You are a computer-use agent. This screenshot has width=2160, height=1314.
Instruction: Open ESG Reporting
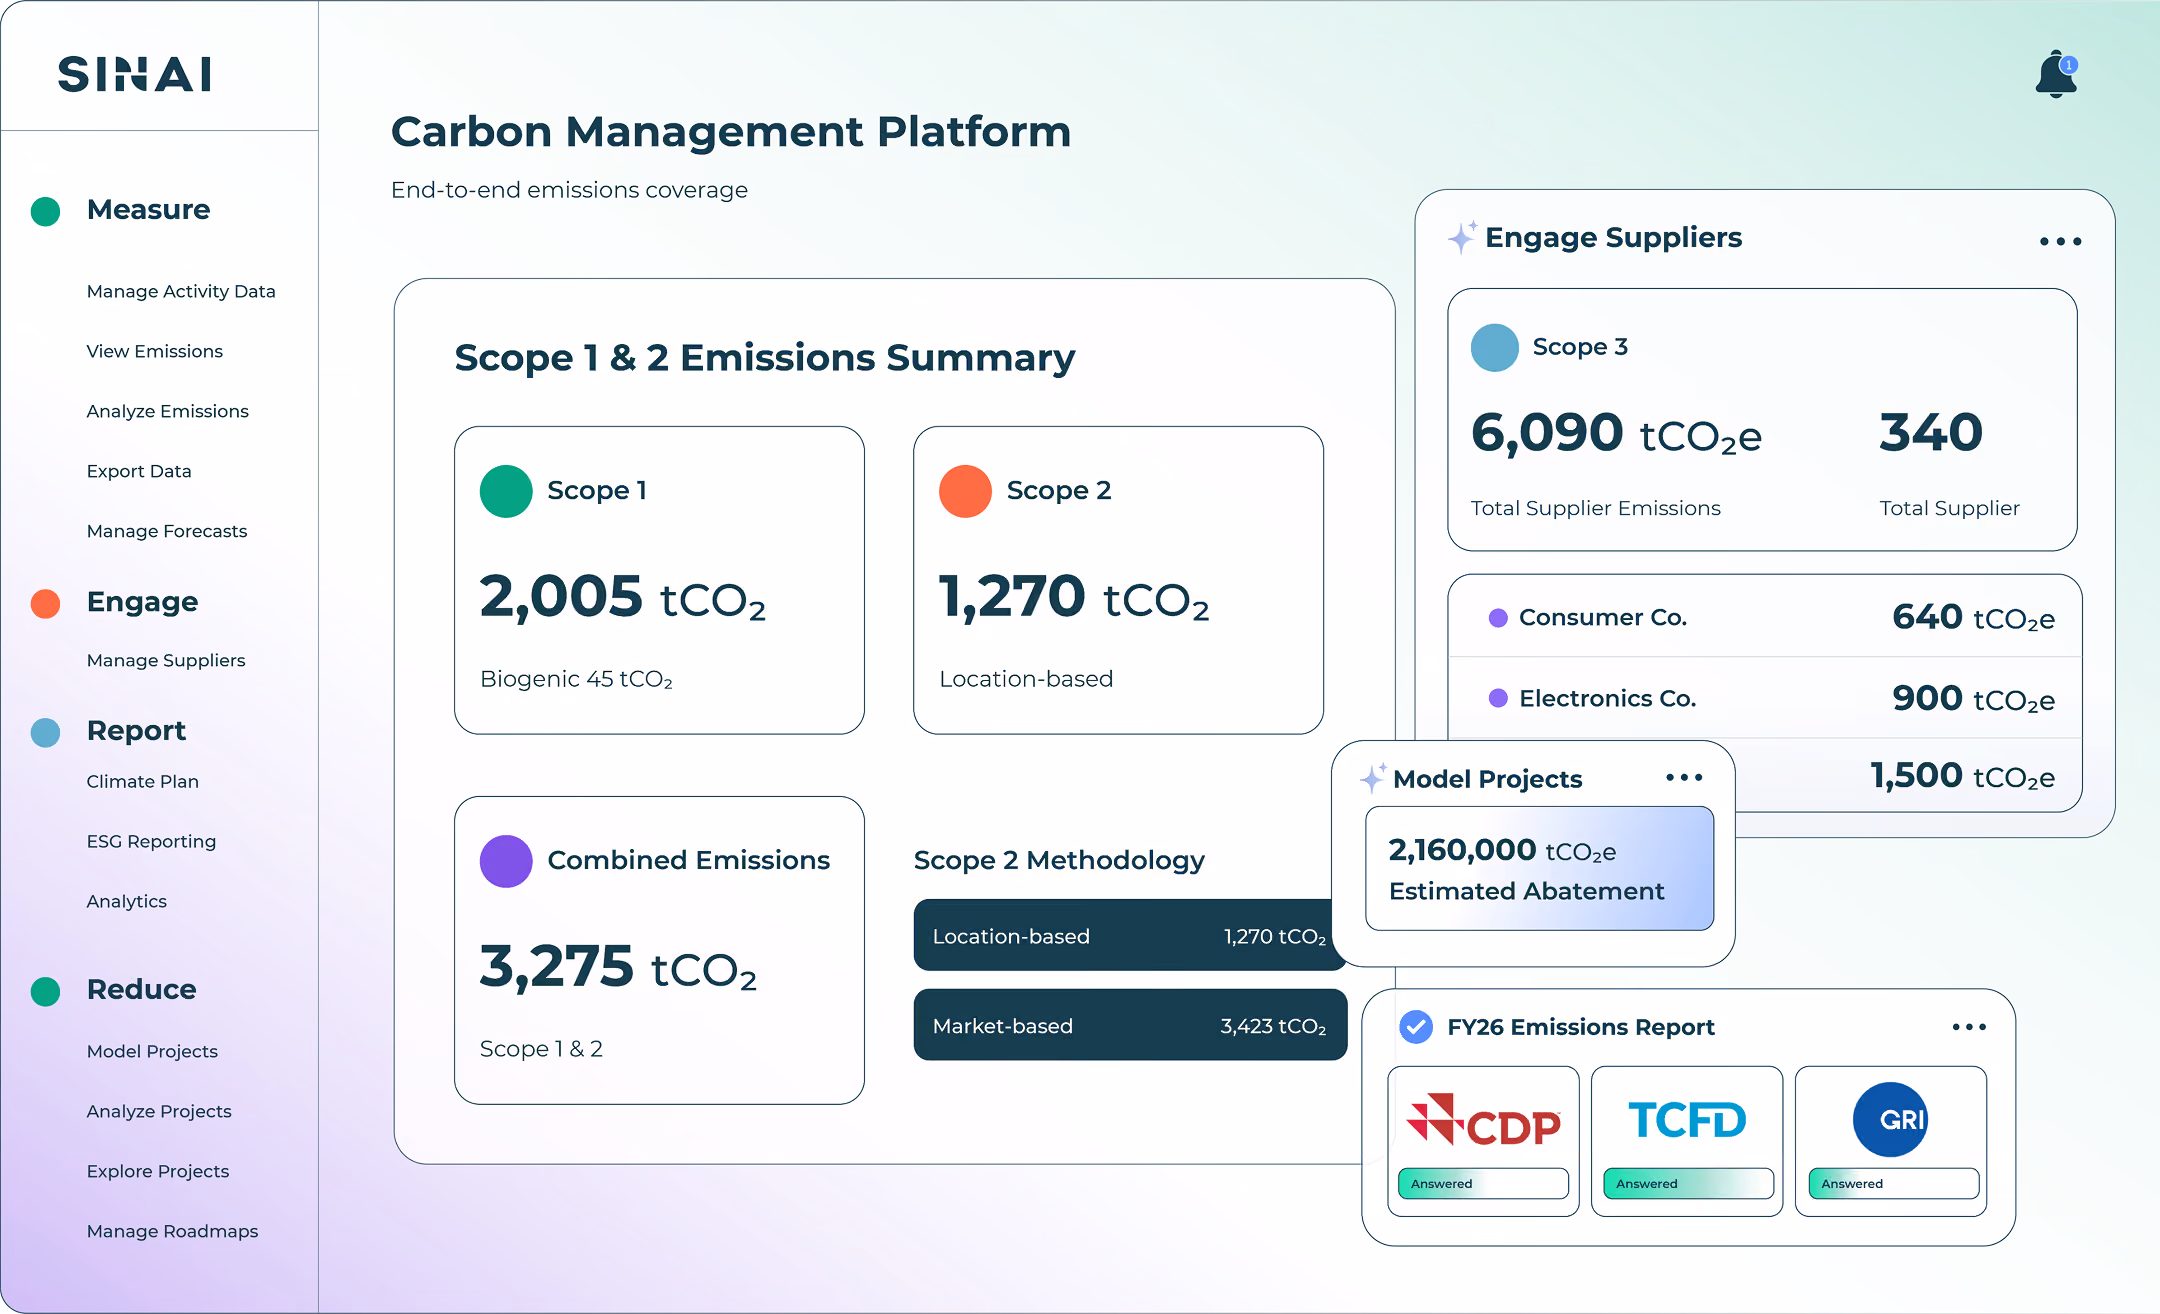click(x=151, y=841)
